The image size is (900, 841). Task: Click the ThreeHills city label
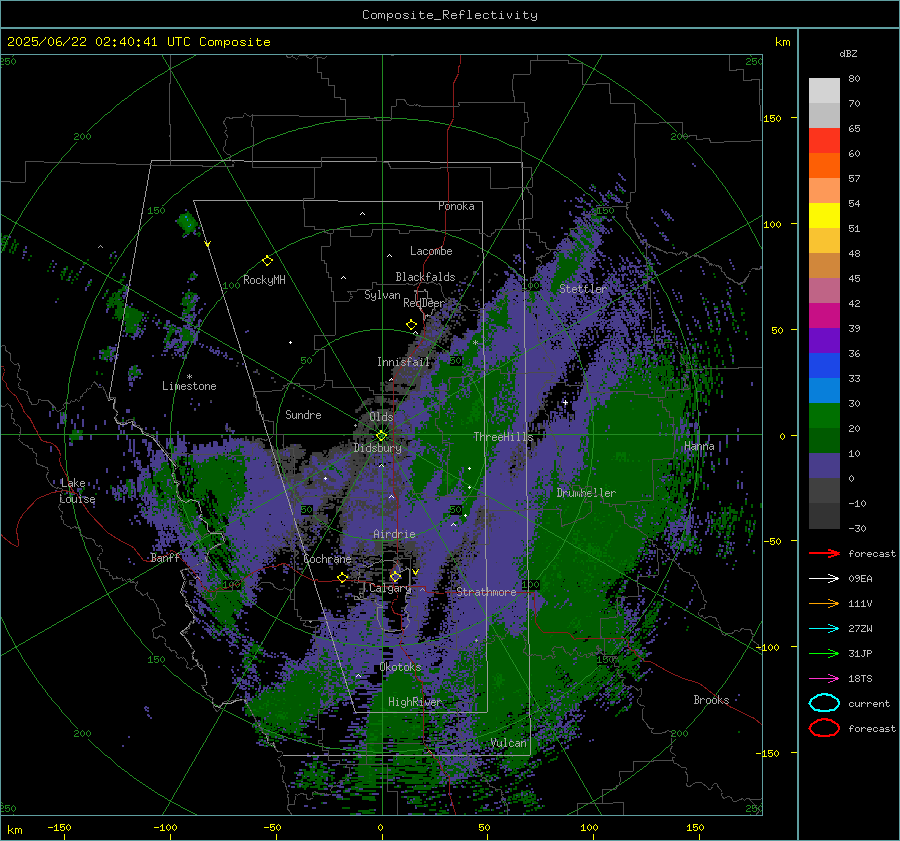[503, 437]
